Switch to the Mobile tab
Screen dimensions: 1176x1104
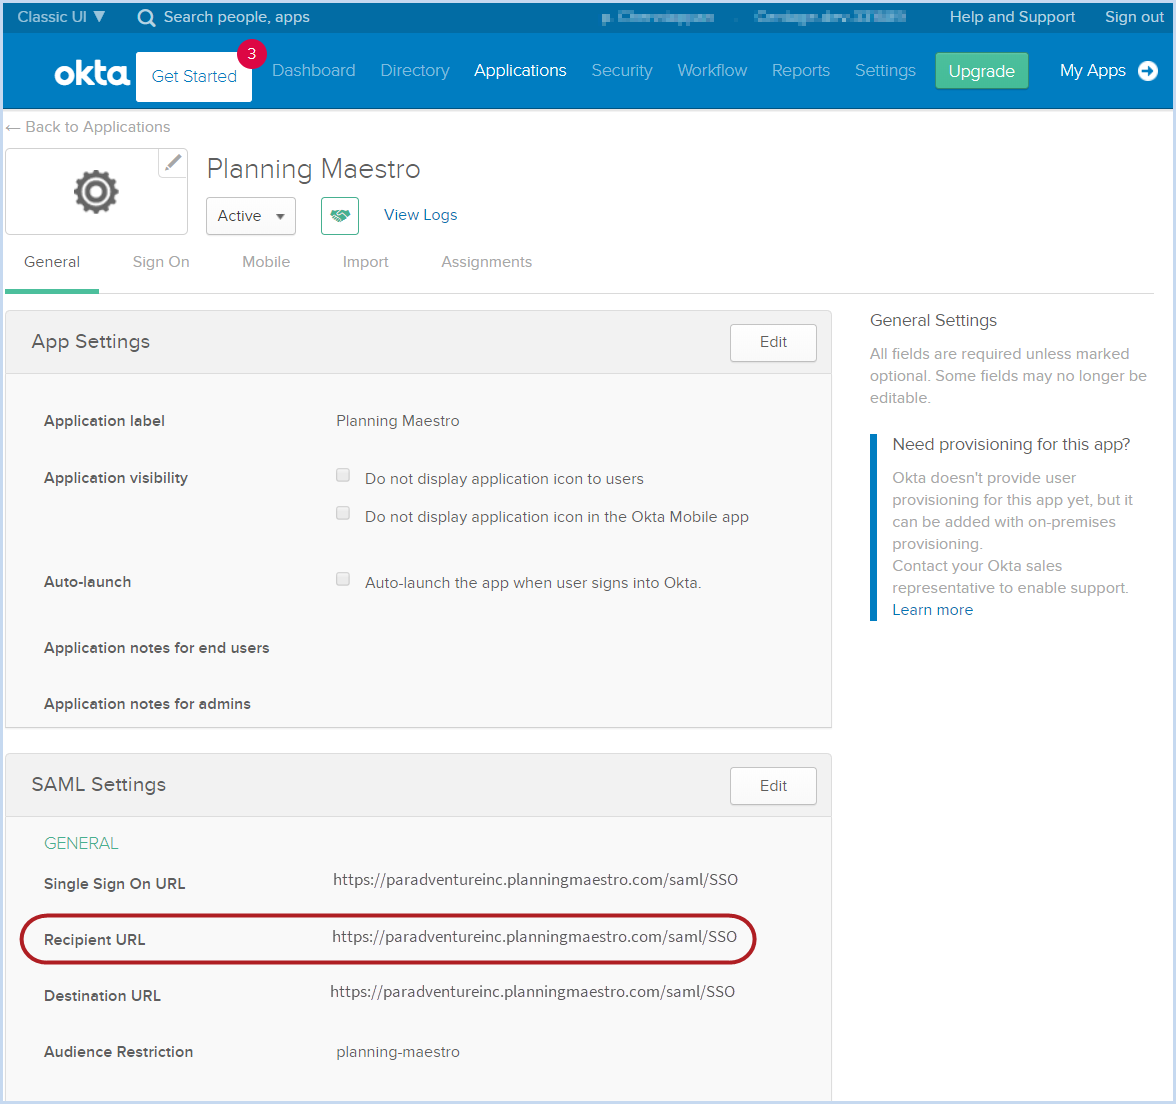click(266, 262)
